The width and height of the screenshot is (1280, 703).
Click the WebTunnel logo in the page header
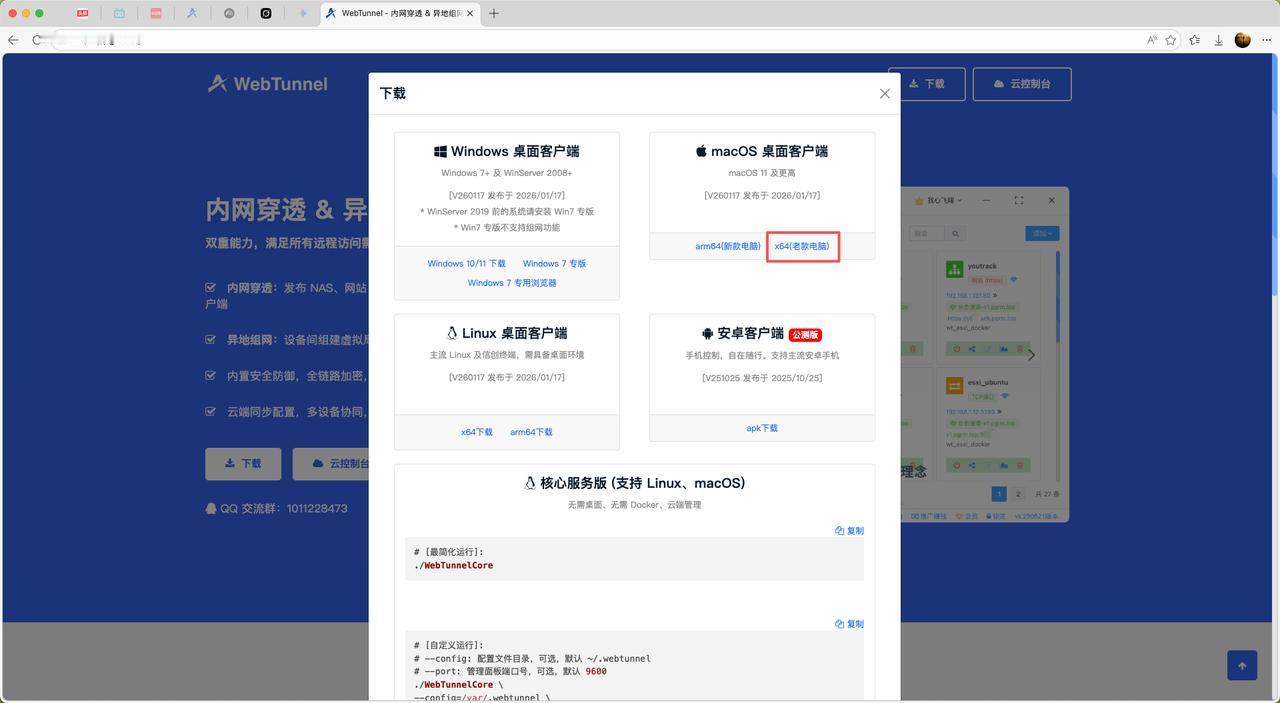(x=268, y=85)
